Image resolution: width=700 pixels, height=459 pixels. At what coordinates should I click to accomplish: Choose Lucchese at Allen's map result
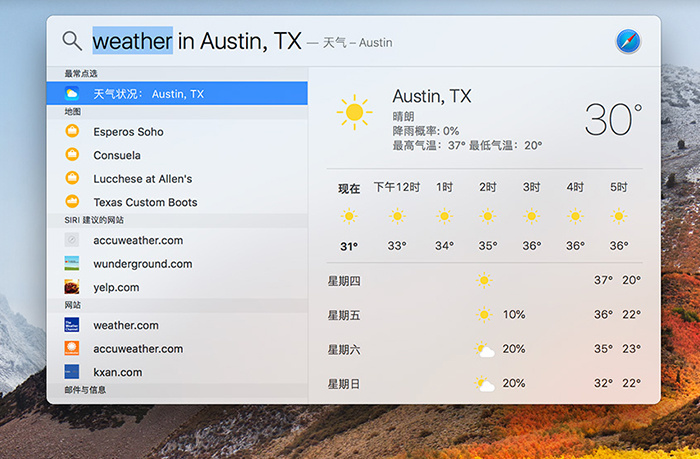(142, 179)
